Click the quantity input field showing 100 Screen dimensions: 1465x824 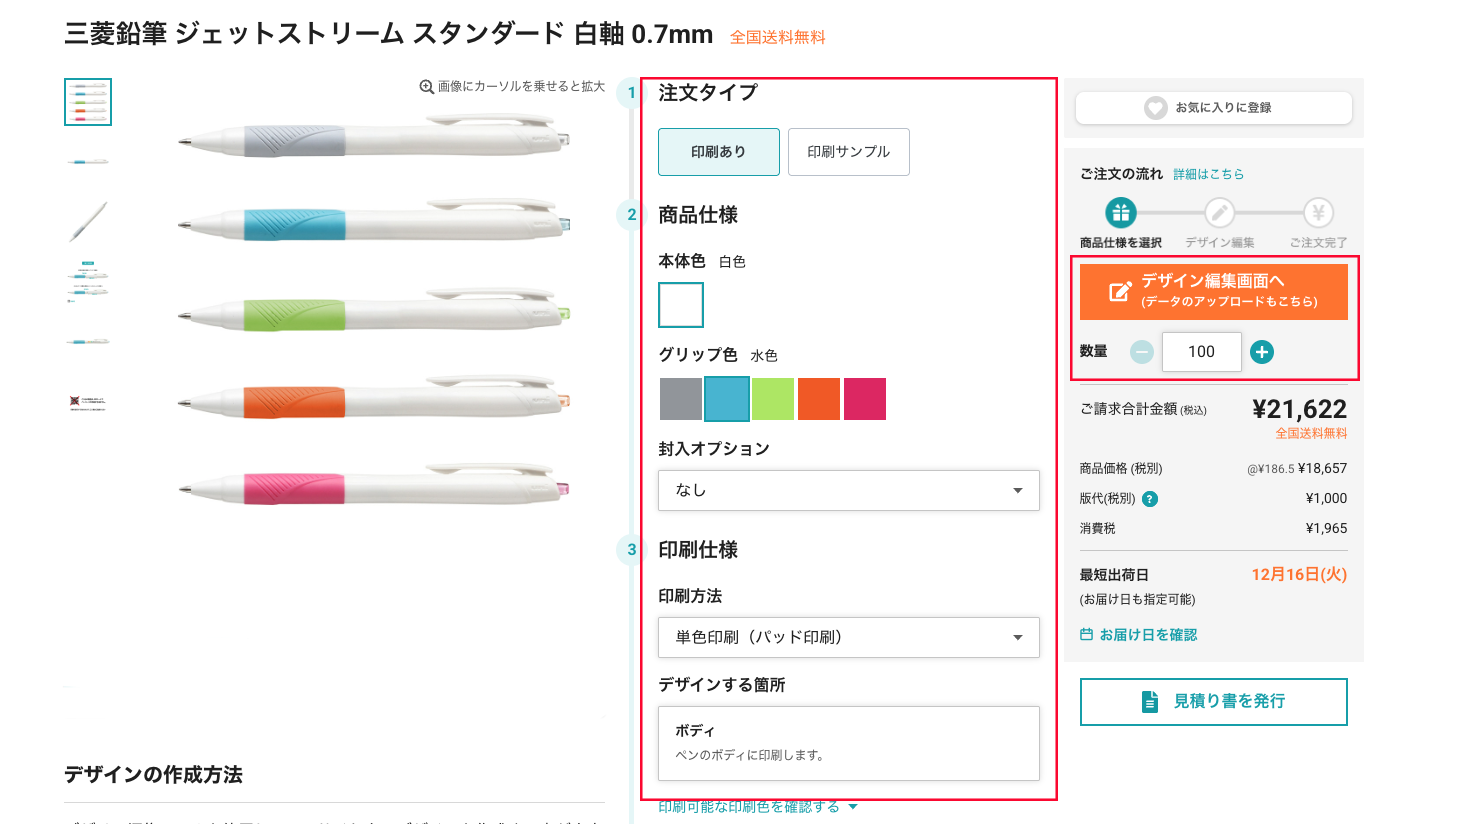point(1202,352)
